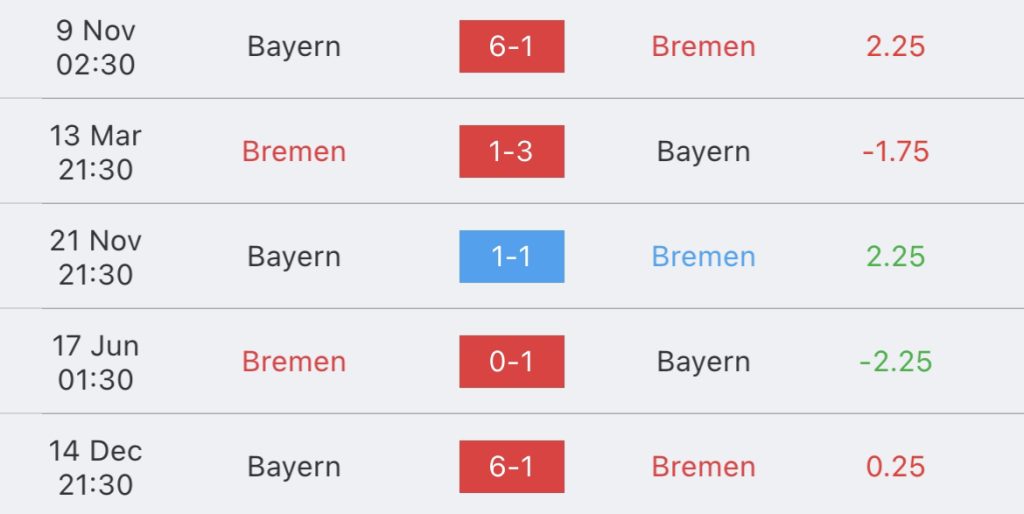The image size is (1024, 514).
Task: Click the -1.75 handicap value
Action: [895, 152]
